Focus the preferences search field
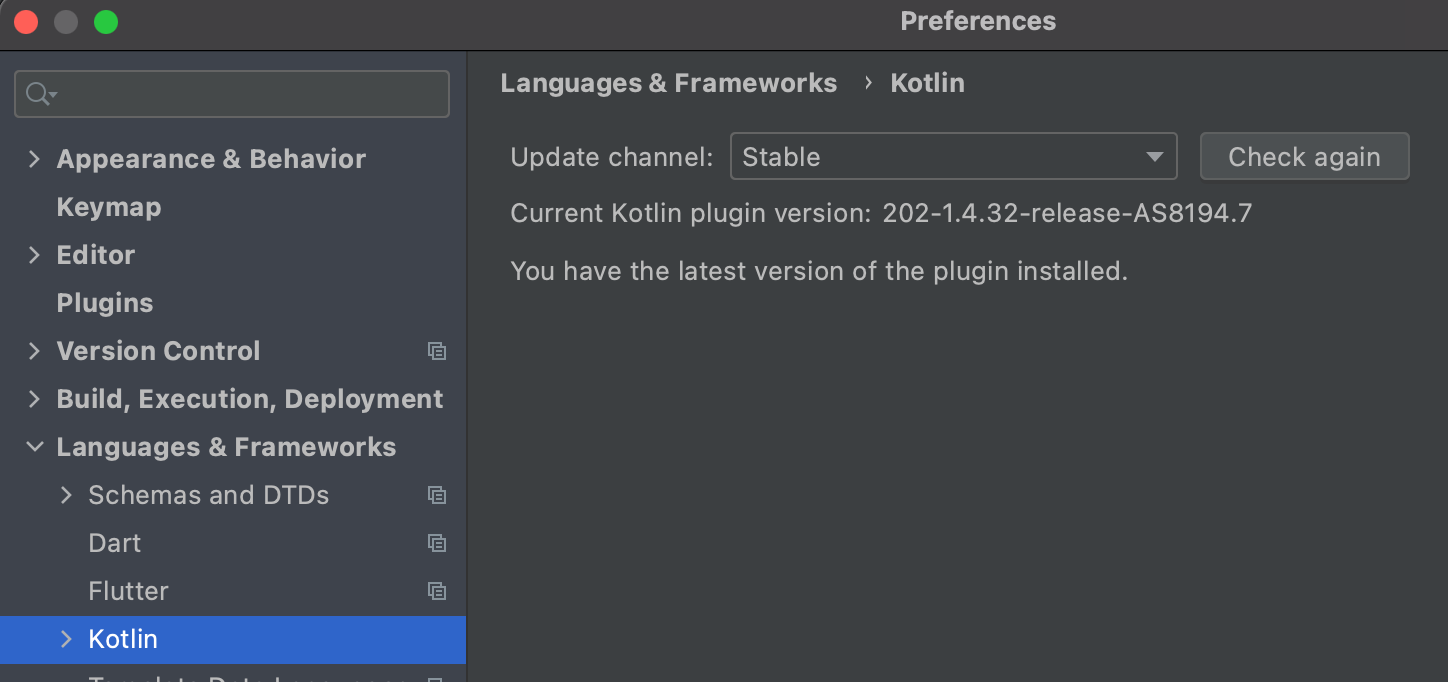The height and width of the screenshot is (682, 1448). pos(232,94)
